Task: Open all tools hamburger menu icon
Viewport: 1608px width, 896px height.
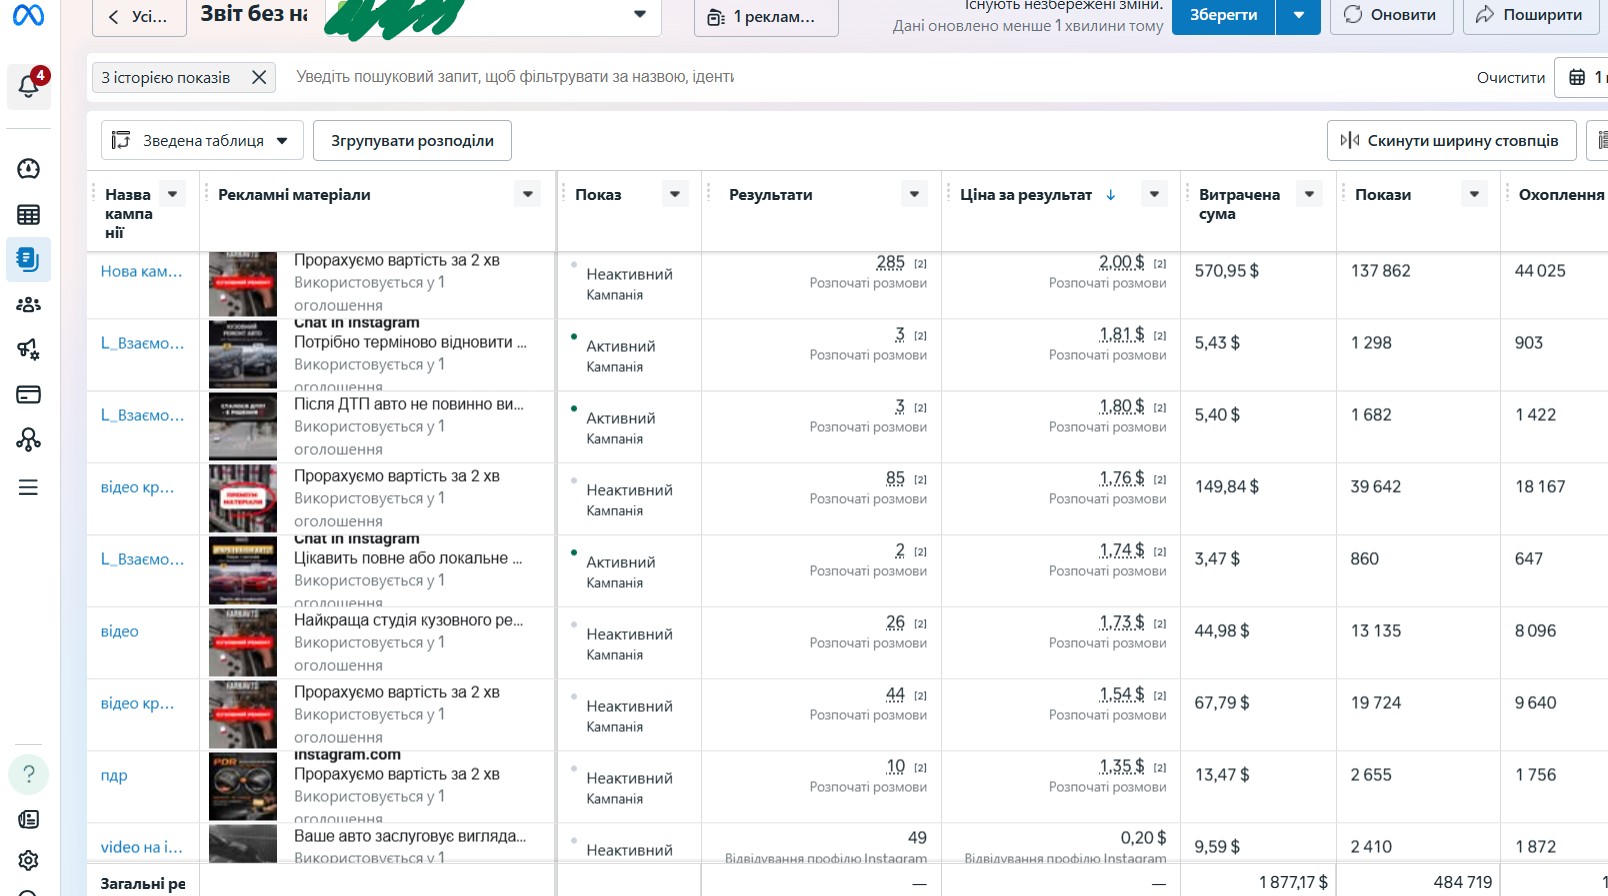Action: [x=29, y=487]
